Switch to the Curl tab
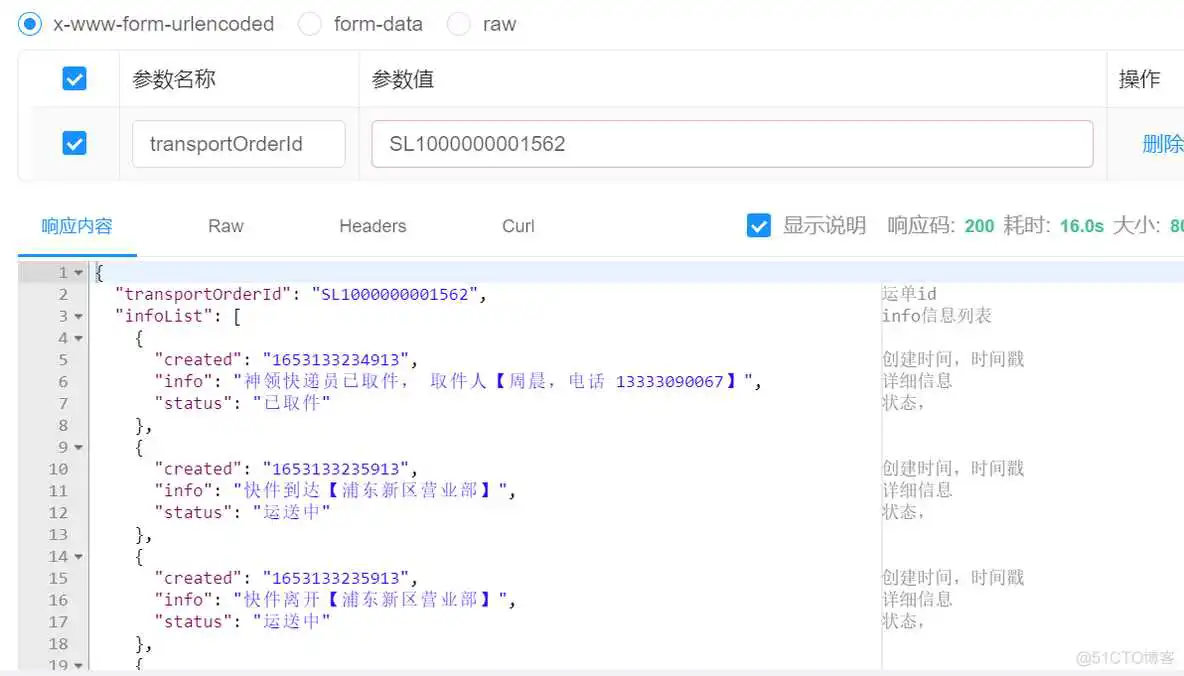Image resolution: width=1184 pixels, height=676 pixels. (x=518, y=226)
